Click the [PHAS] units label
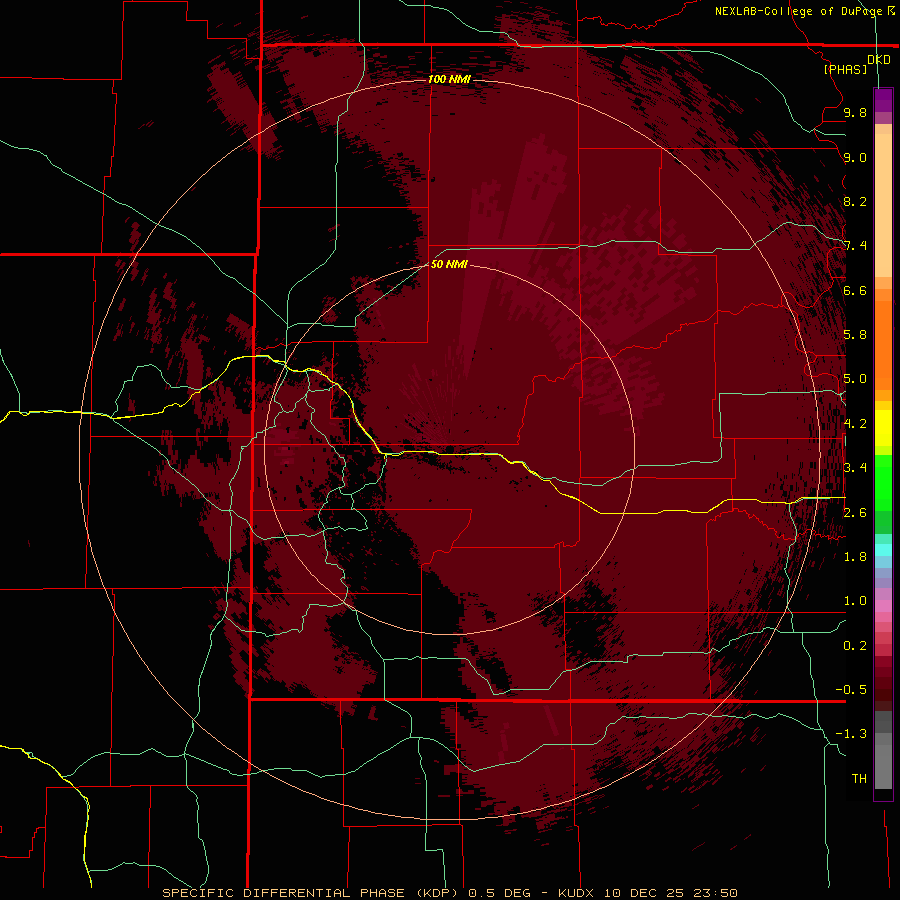 [845, 69]
